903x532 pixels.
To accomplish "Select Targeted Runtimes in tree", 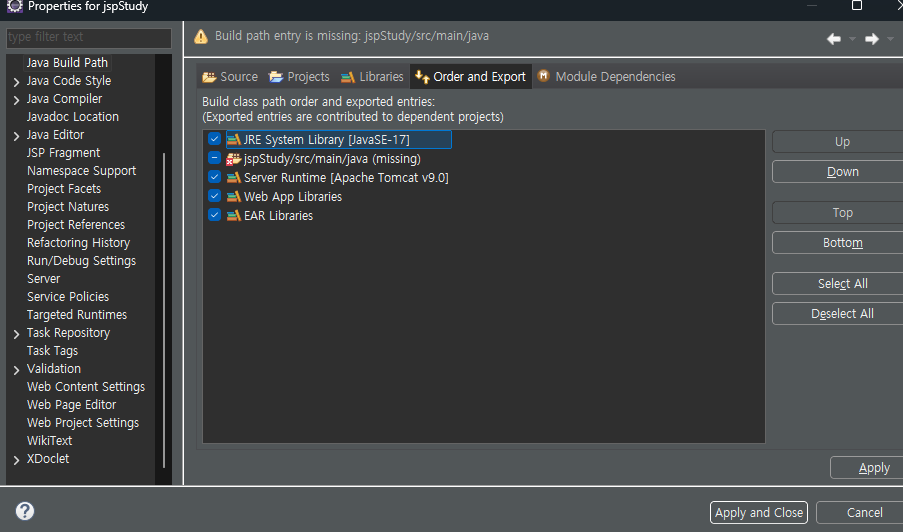I will [77, 314].
